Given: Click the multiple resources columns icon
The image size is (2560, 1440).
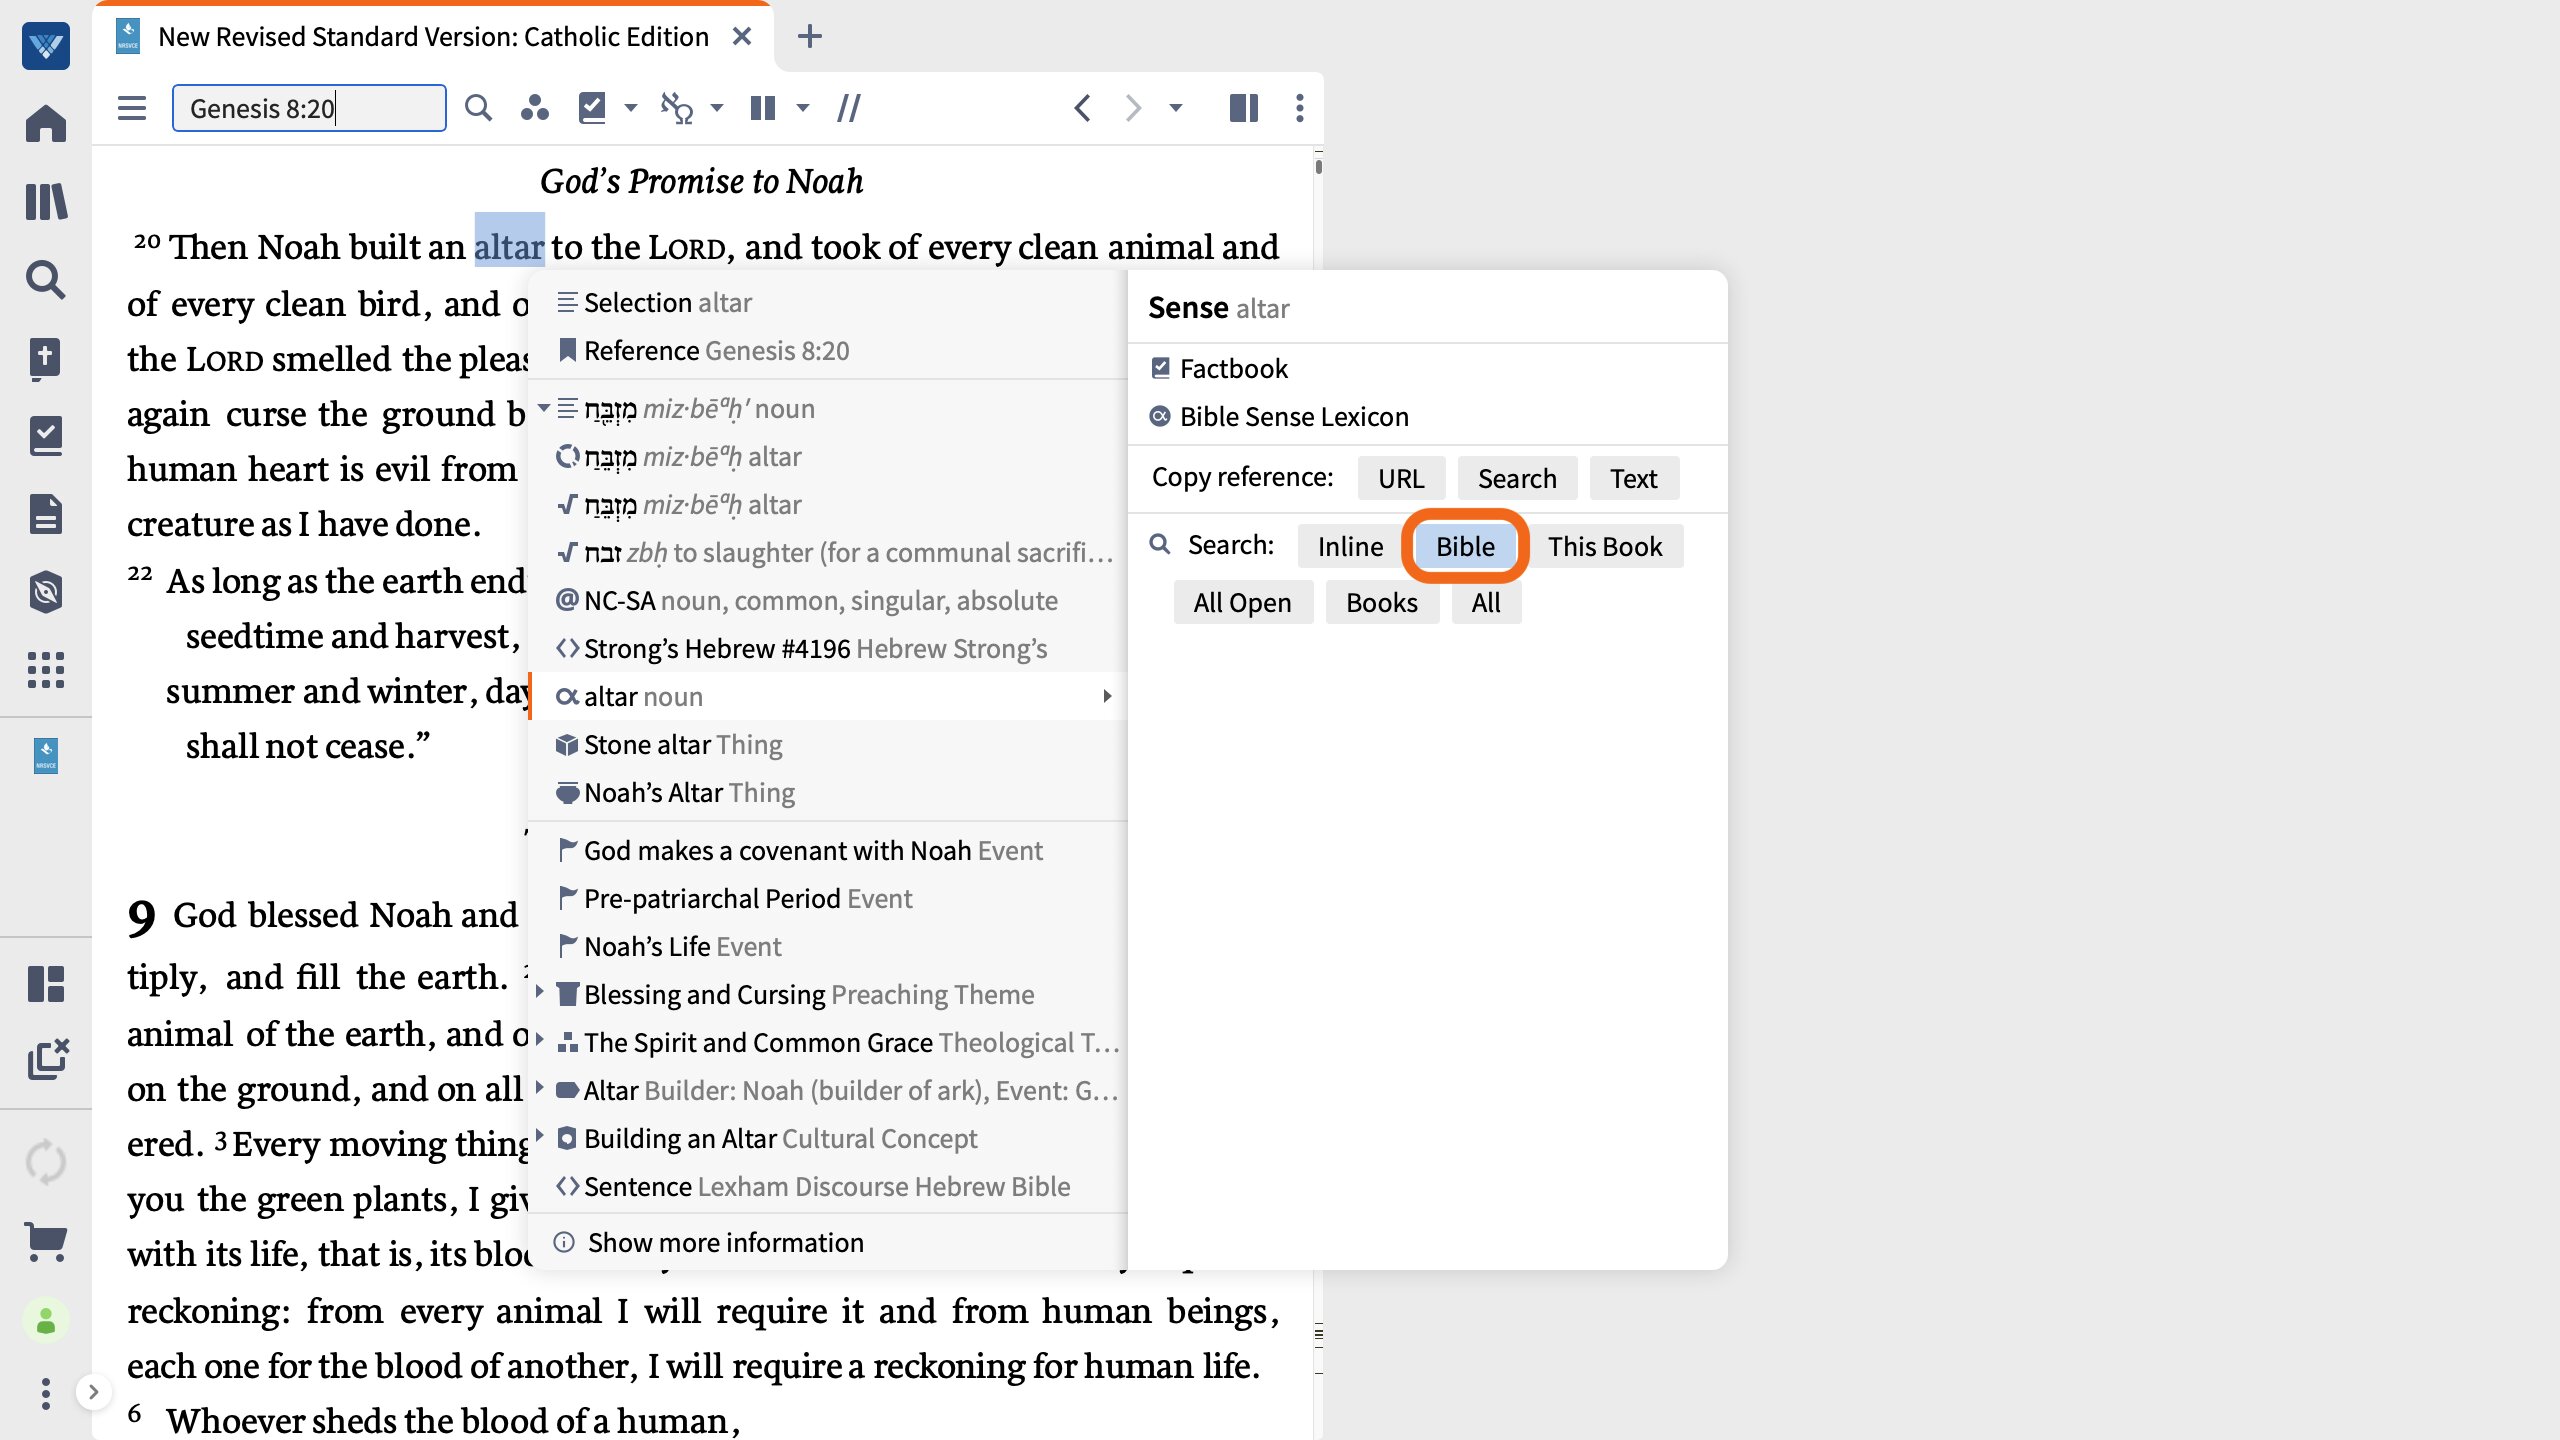Looking at the screenshot, I should coord(763,108).
